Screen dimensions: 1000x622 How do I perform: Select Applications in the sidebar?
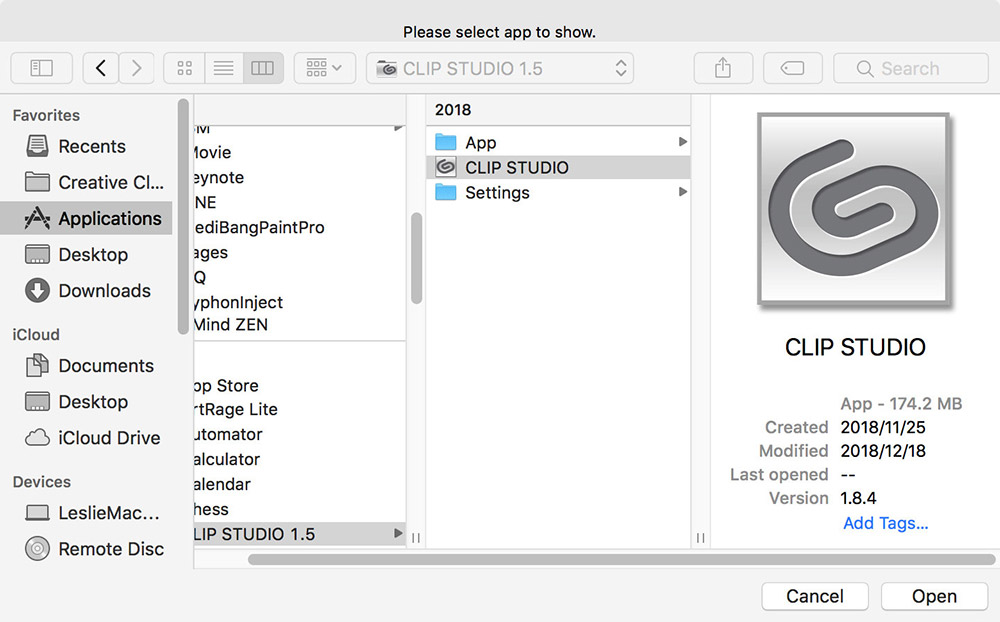pos(86,218)
